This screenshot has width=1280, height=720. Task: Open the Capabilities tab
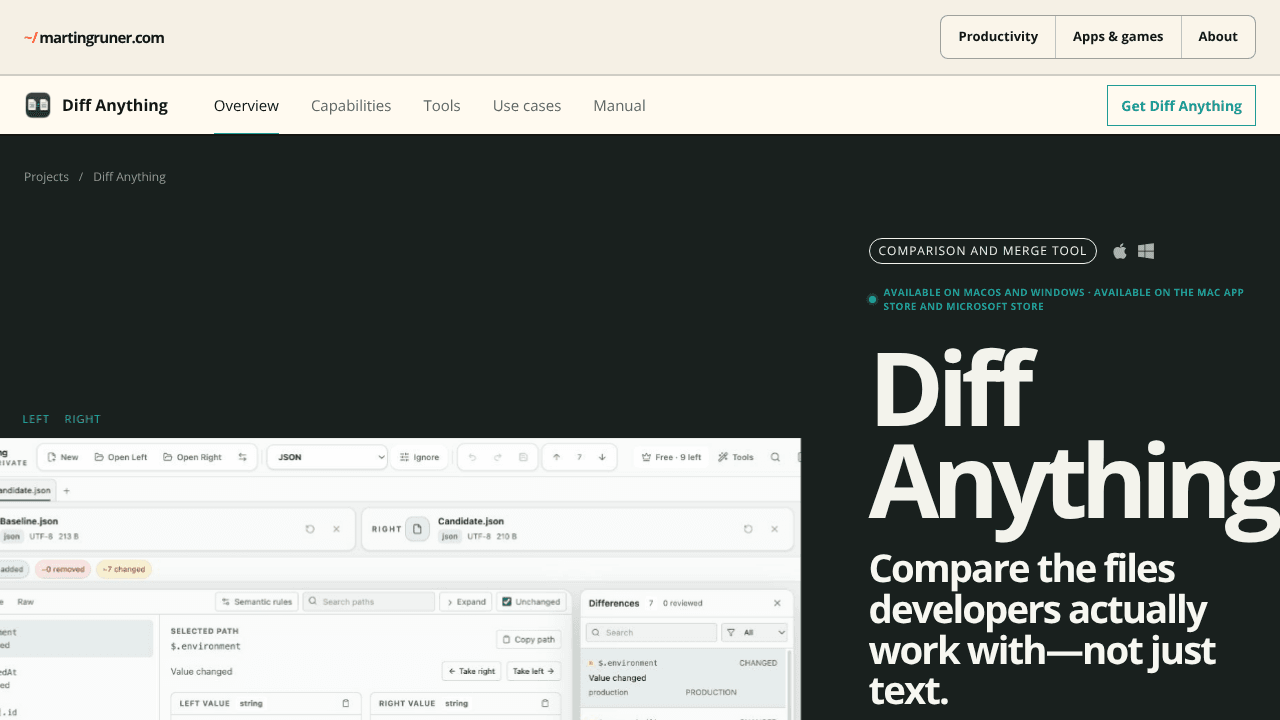(x=351, y=105)
